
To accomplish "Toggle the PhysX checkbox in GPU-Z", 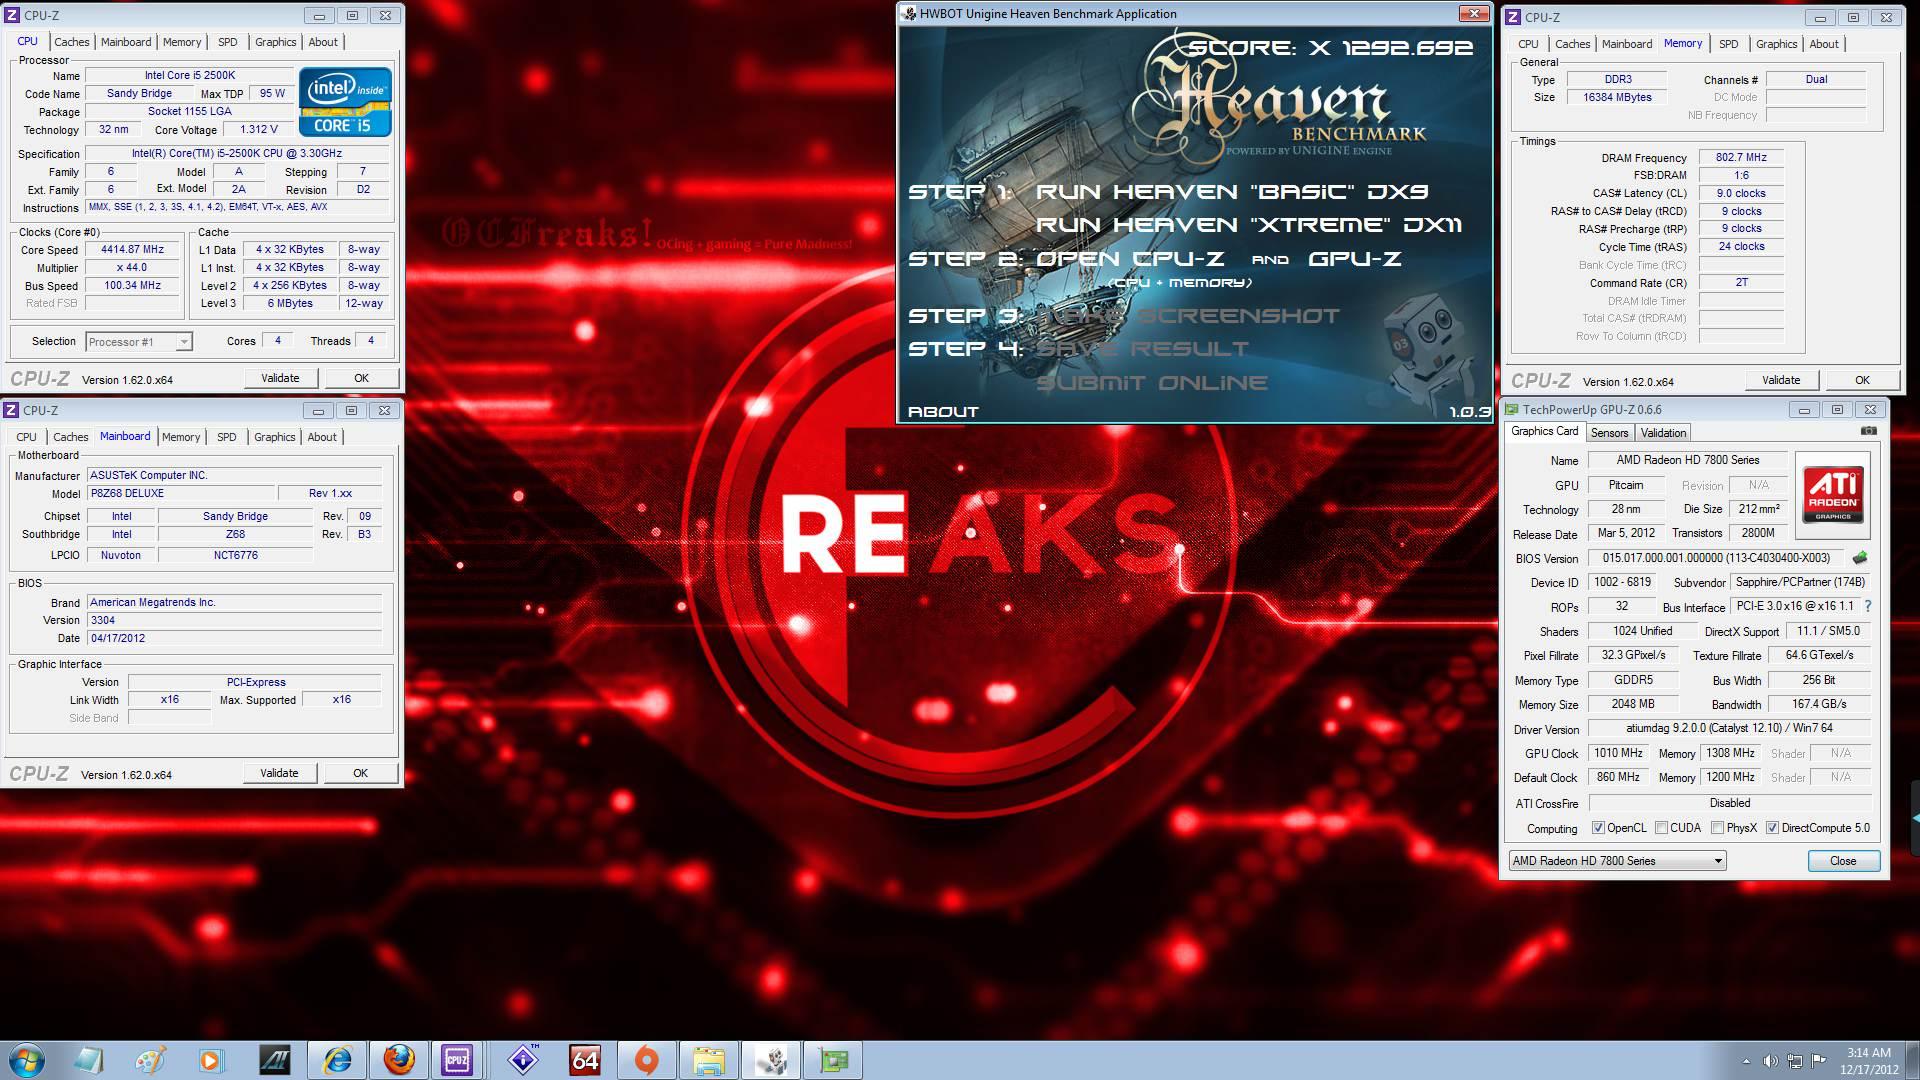I will click(x=1717, y=828).
